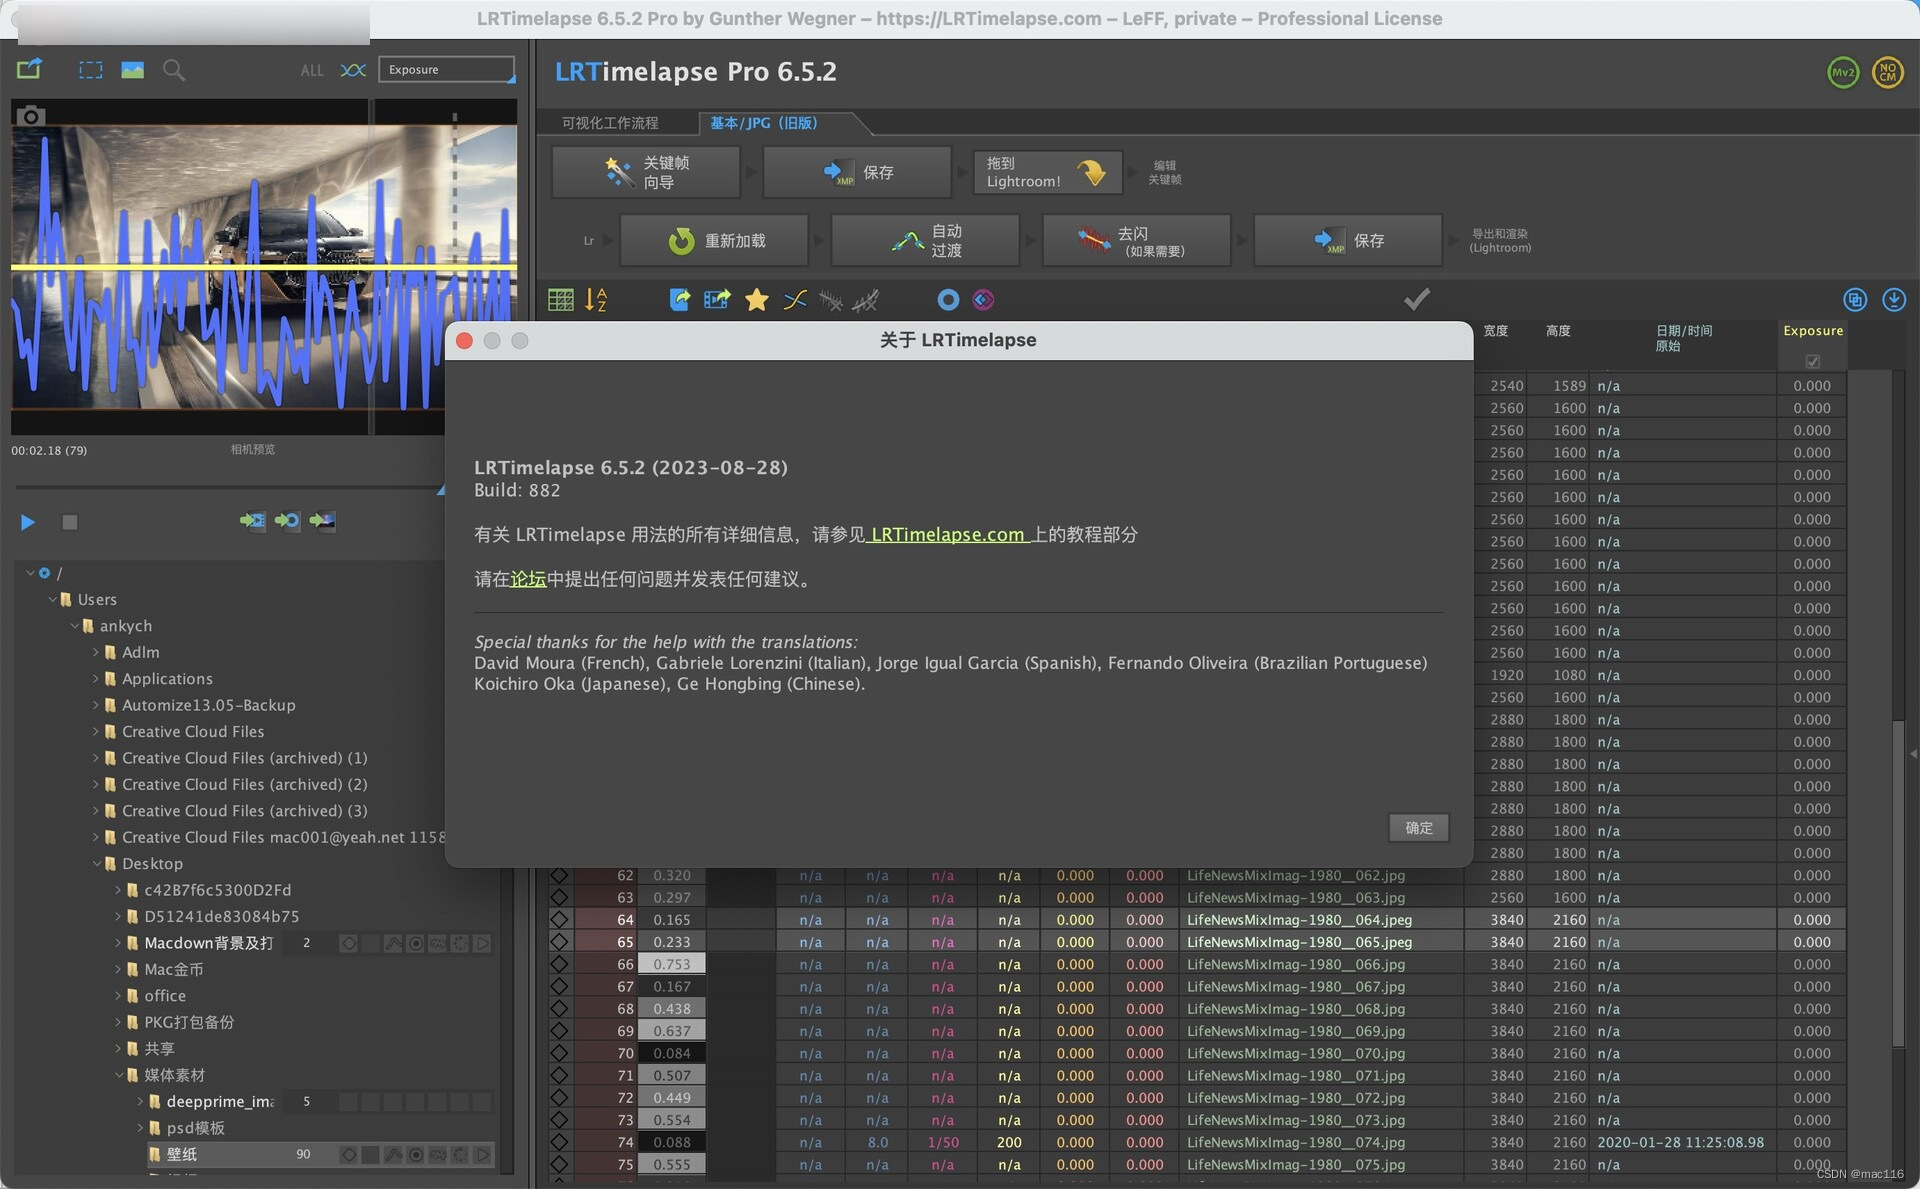
Task: Click the gray crossed curve toolbar icon
Action: pyautogui.click(x=866, y=299)
